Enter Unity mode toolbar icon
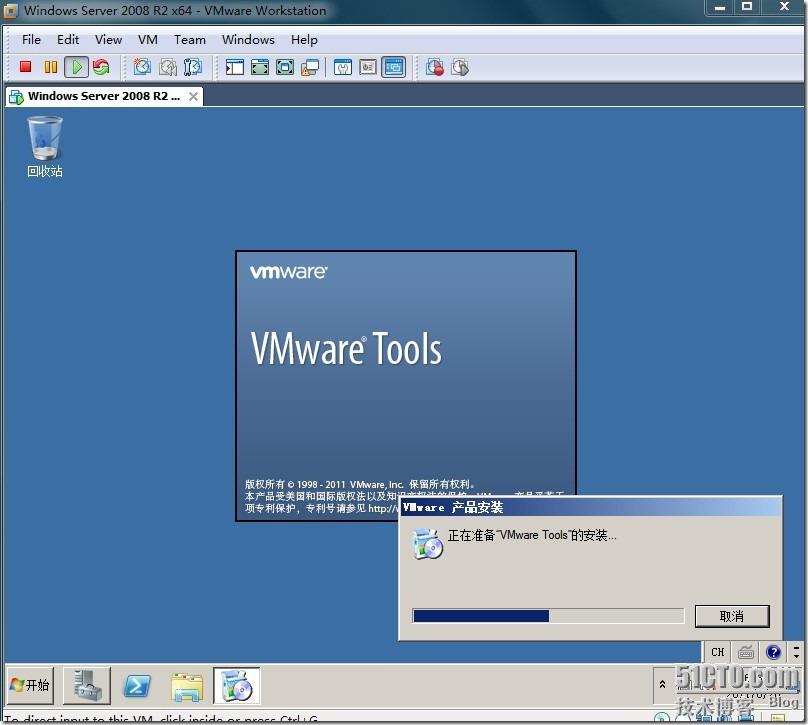 click(310, 68)
